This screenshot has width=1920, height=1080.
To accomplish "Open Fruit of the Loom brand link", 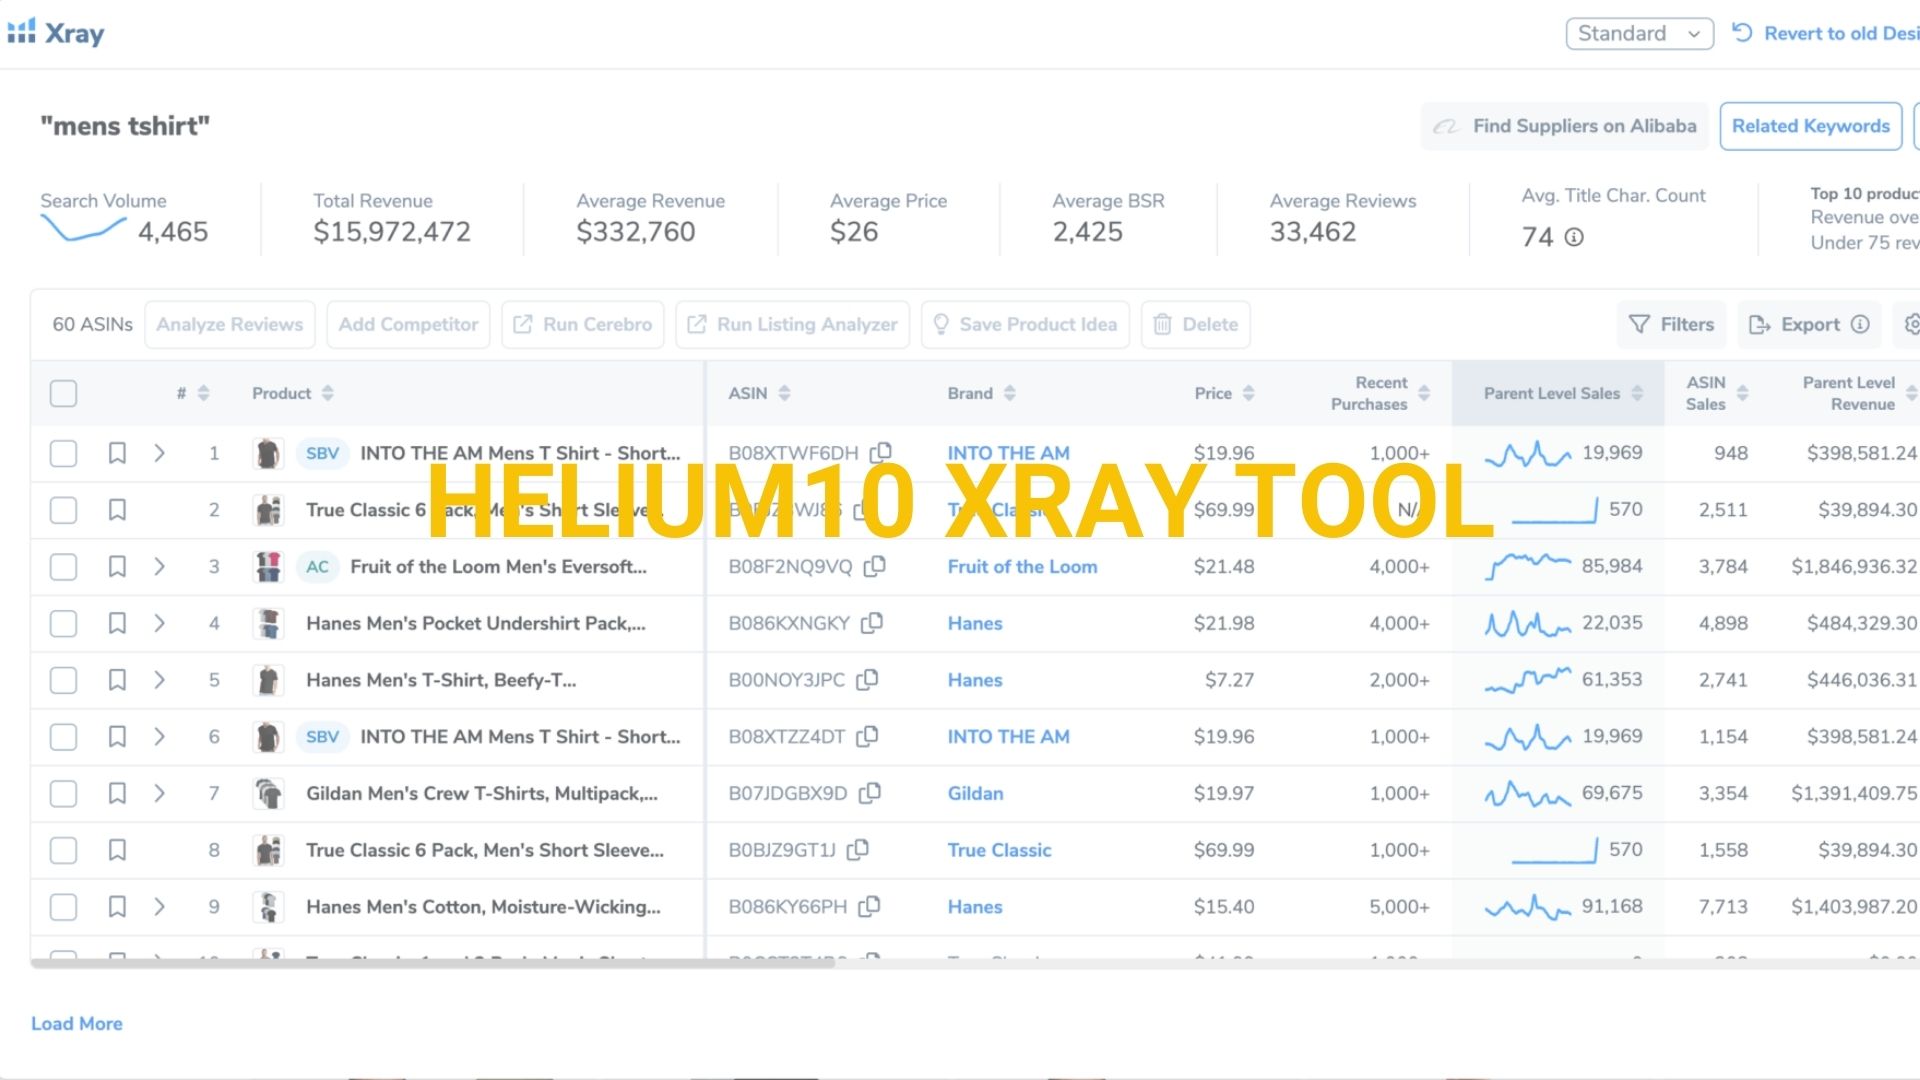I will click(1022, 566).
